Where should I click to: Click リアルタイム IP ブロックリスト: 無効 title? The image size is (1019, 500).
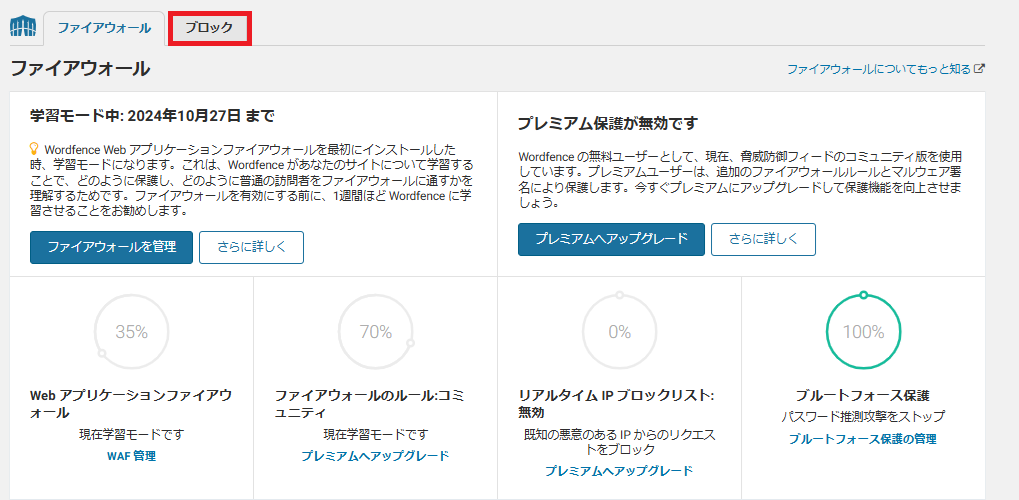(617, 404)
